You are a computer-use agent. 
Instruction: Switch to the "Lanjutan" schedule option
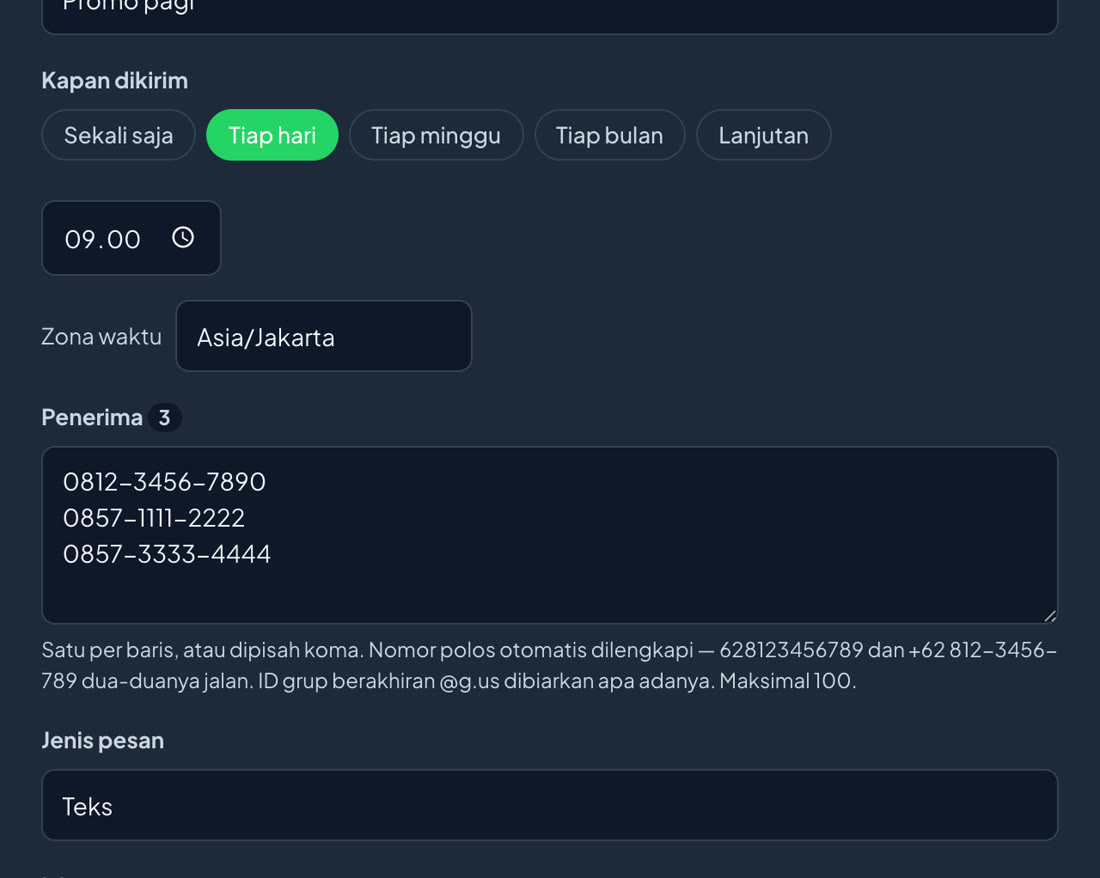763,135
